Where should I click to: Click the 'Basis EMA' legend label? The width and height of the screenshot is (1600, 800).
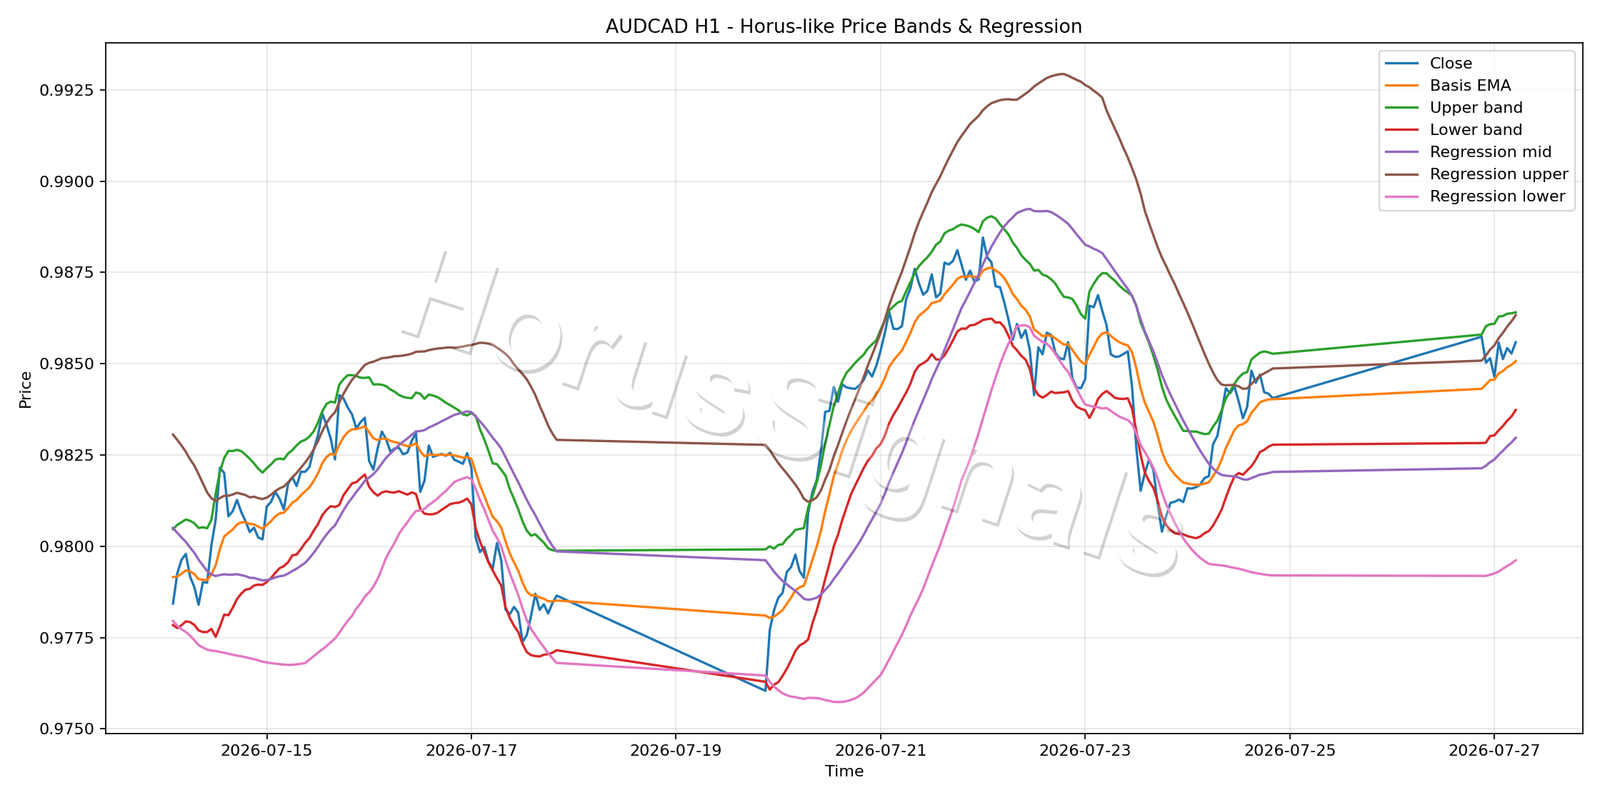click(x=1470, y=86)
